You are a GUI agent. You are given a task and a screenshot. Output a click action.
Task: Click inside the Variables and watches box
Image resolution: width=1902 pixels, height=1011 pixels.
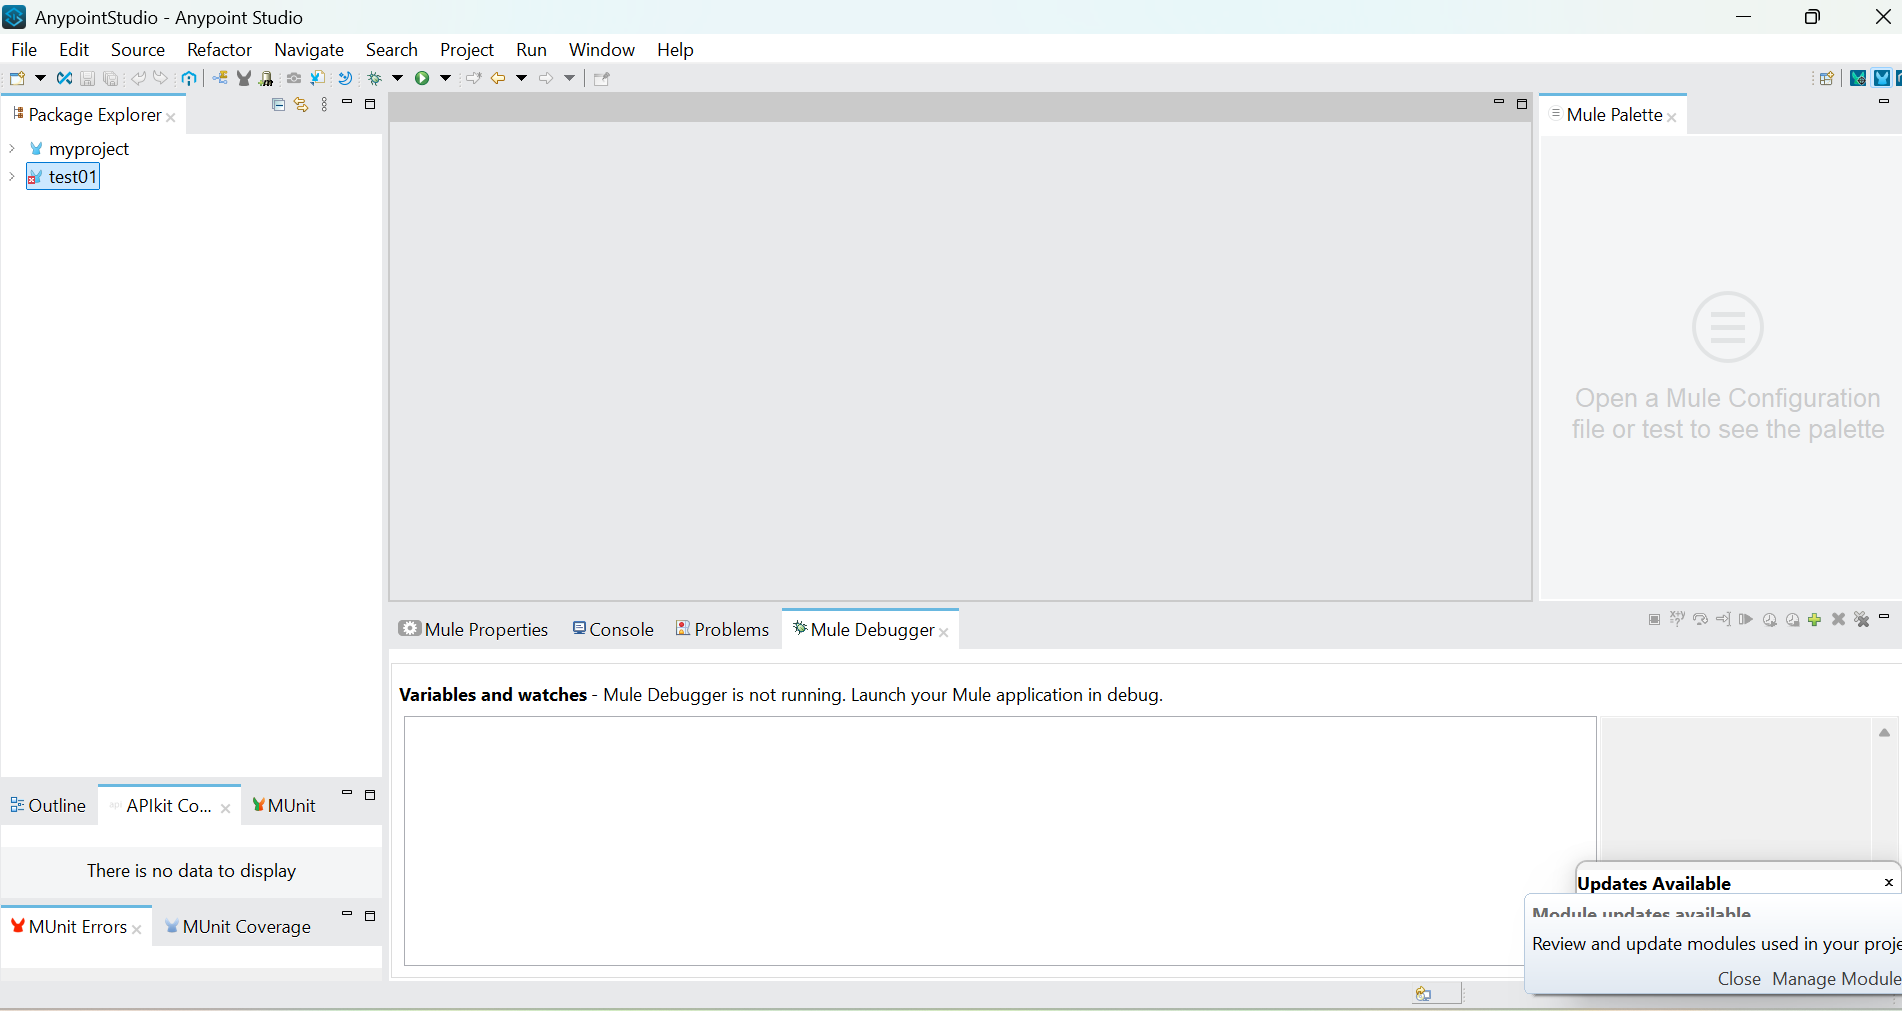pos(1000,840)
